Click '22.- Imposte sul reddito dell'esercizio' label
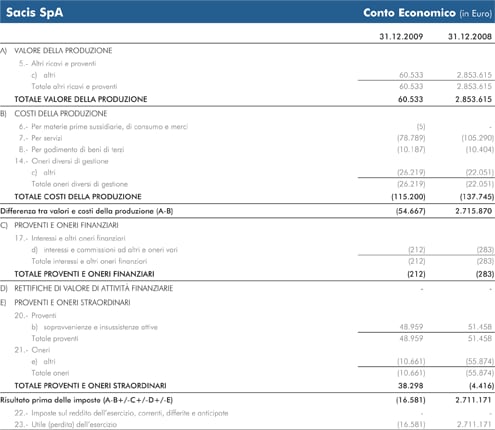The width and height of the screenshot is (495, 430). click(121, 413)
